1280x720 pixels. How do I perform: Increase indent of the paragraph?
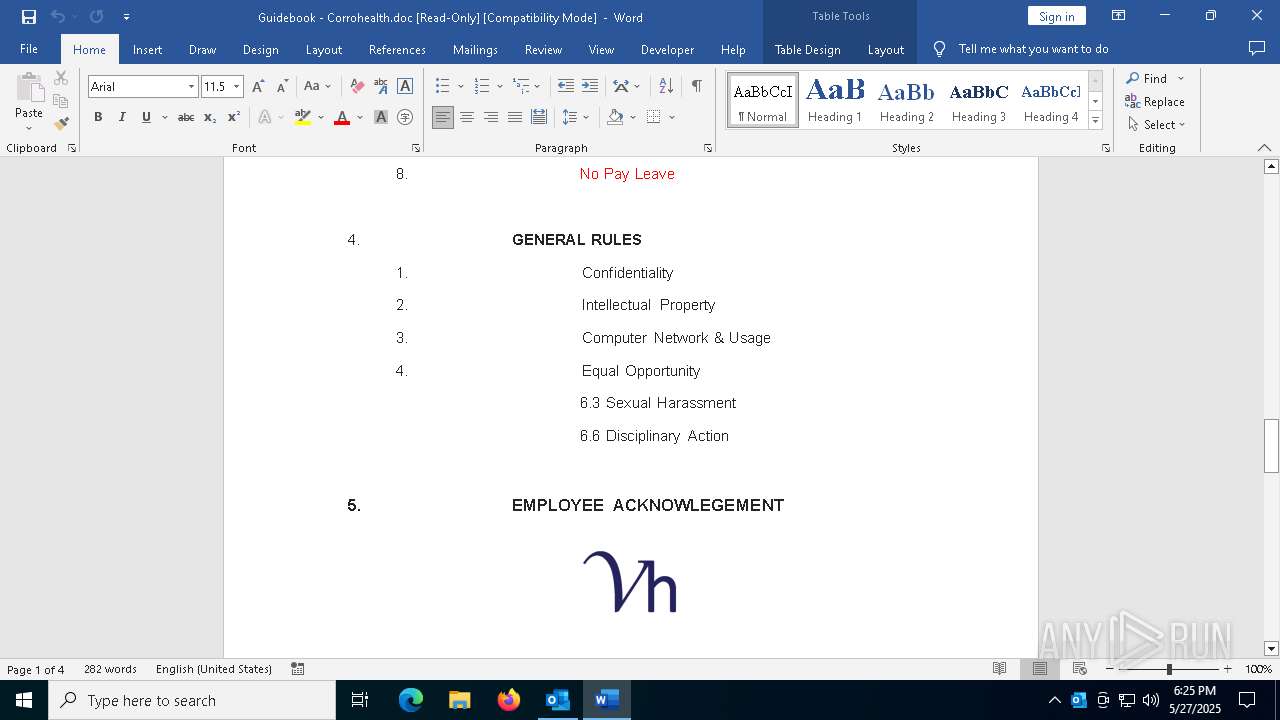[x=590, y=86]
